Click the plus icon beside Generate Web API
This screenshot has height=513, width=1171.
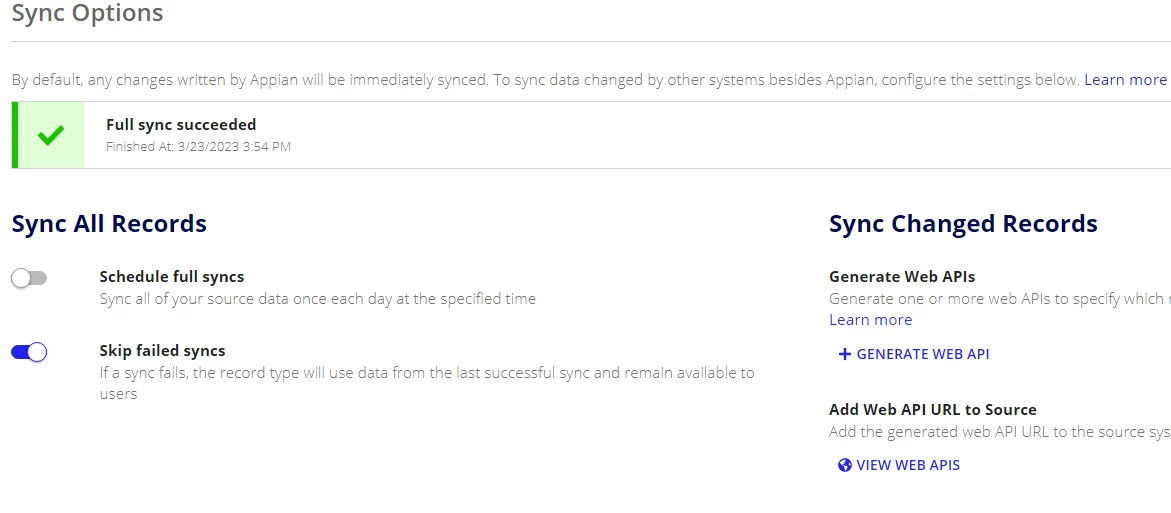845,354
